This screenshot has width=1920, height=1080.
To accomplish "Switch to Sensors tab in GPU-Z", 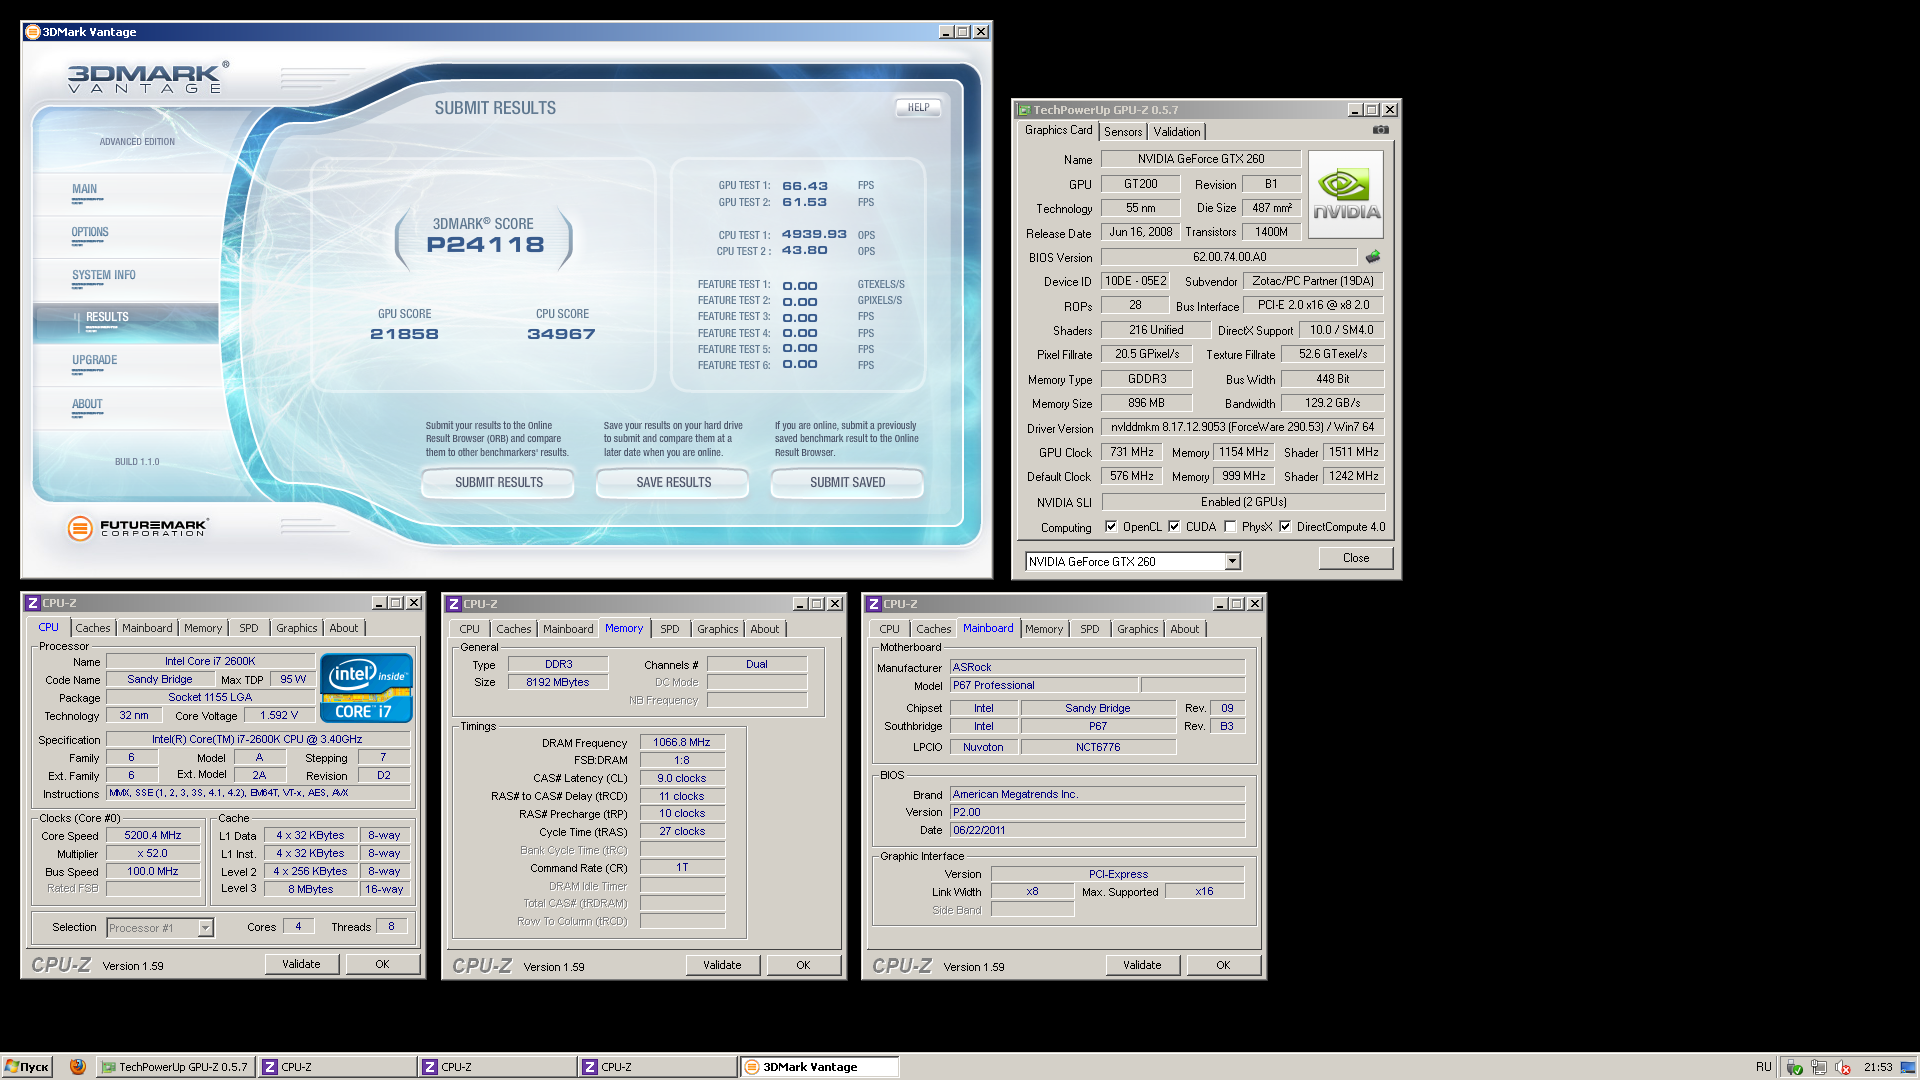I will 1123,132.
